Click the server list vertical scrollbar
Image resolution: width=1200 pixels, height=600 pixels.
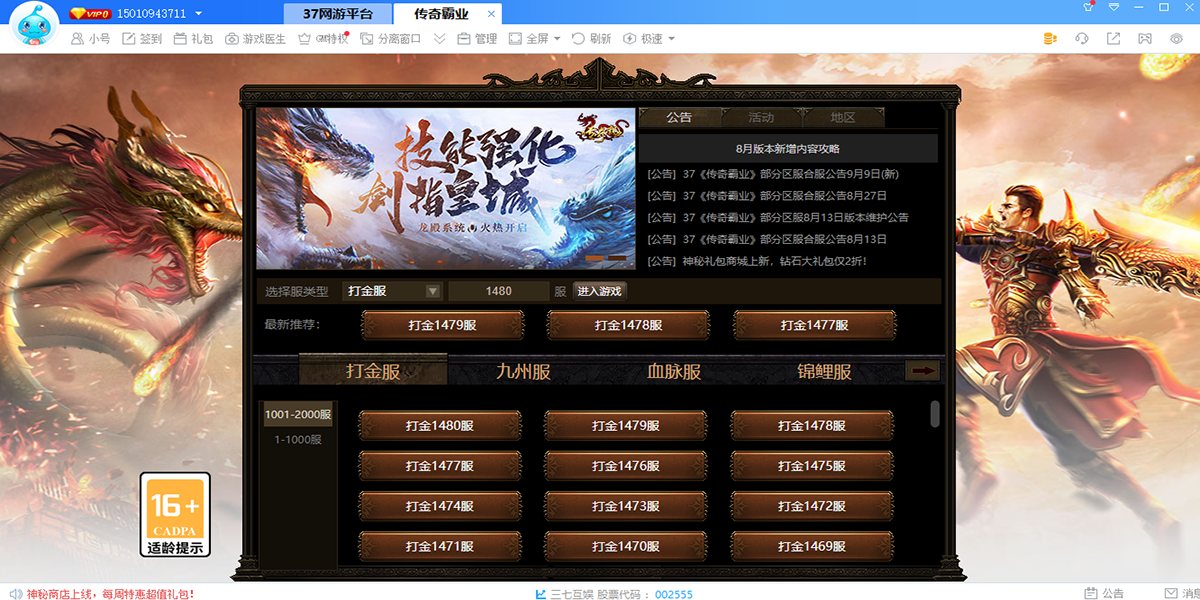[x=935, y=414]
